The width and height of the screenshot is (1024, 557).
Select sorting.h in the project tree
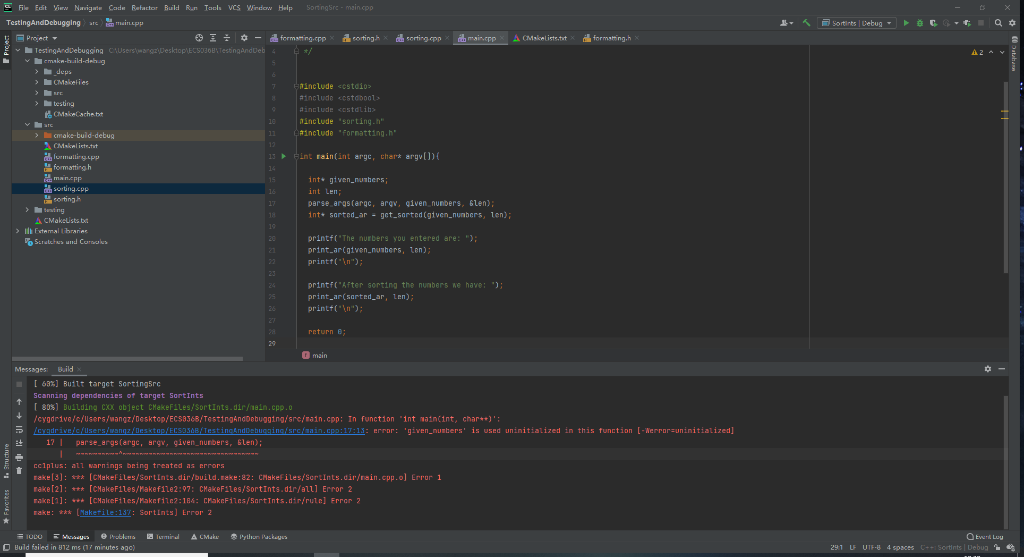67,199
